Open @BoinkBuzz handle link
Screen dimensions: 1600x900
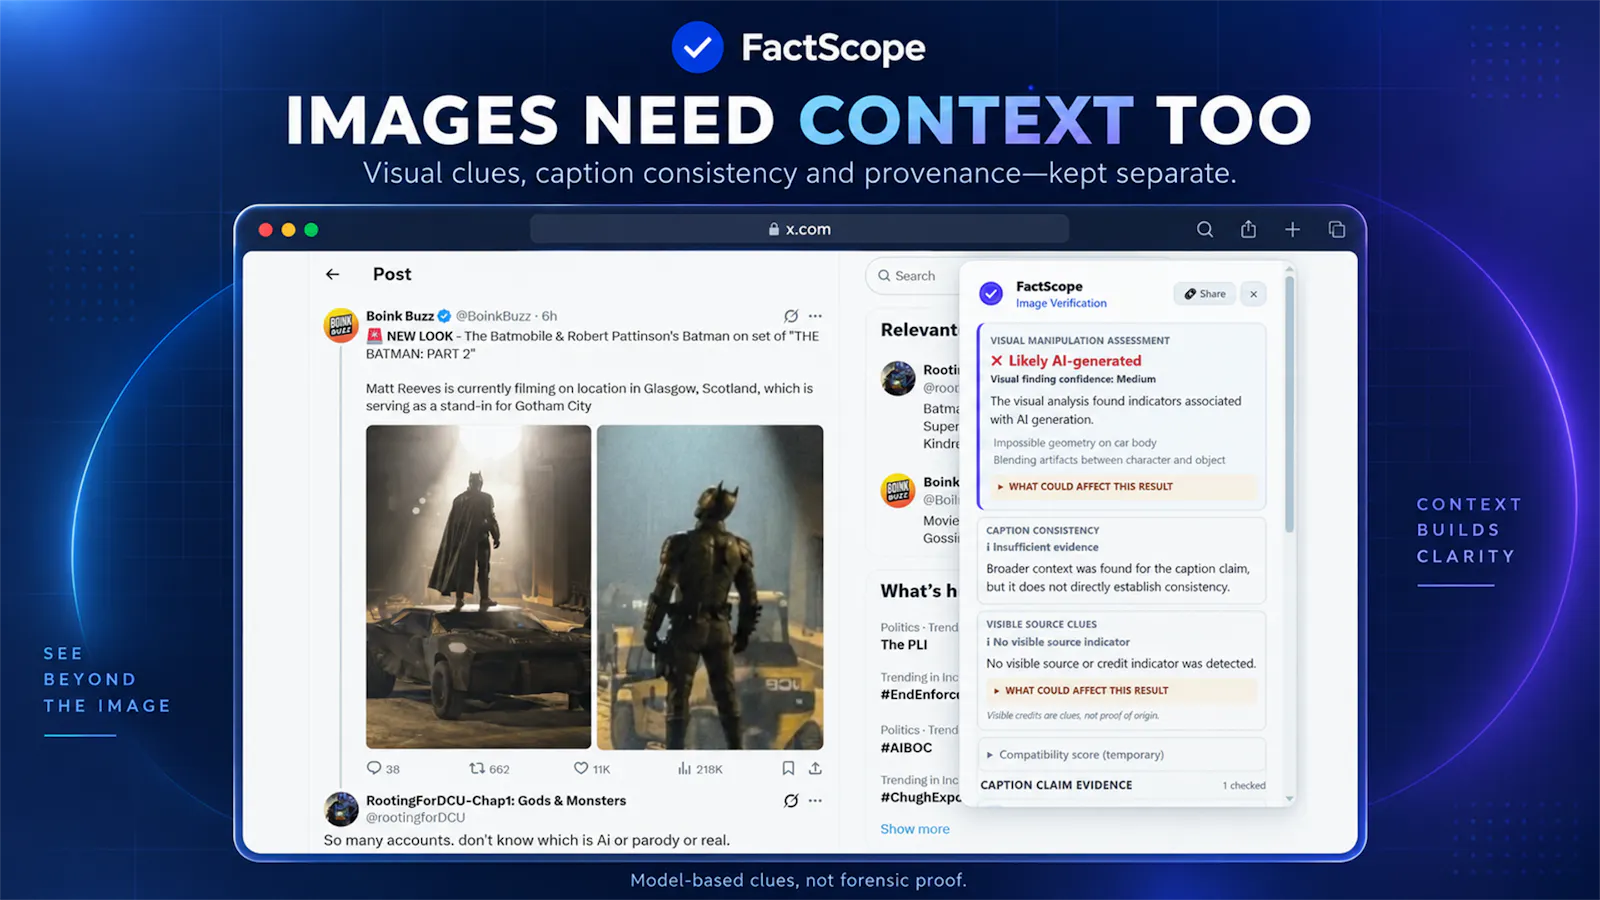pos(494,316)
